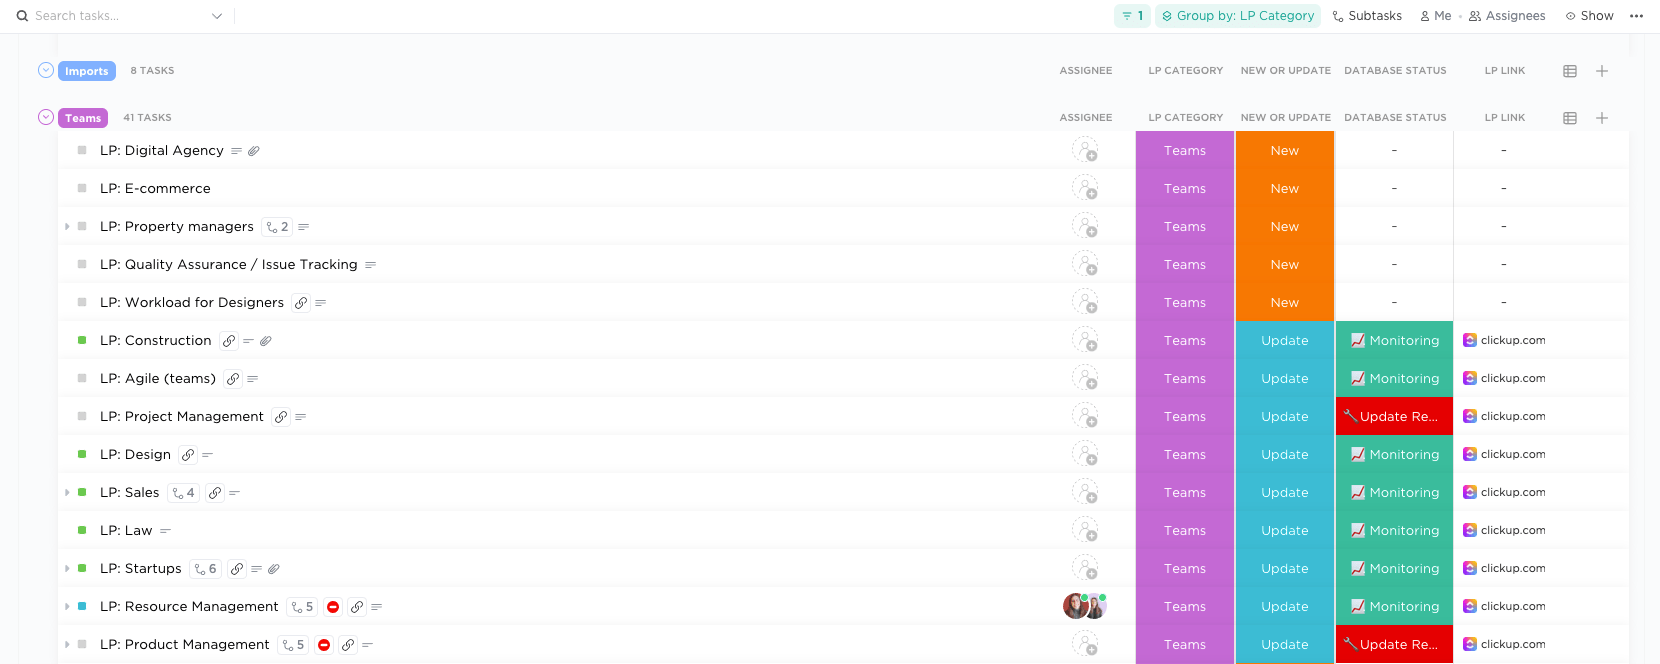
Task: Open the table layout icon in the Teams header
Action: tap(1570, 118)
